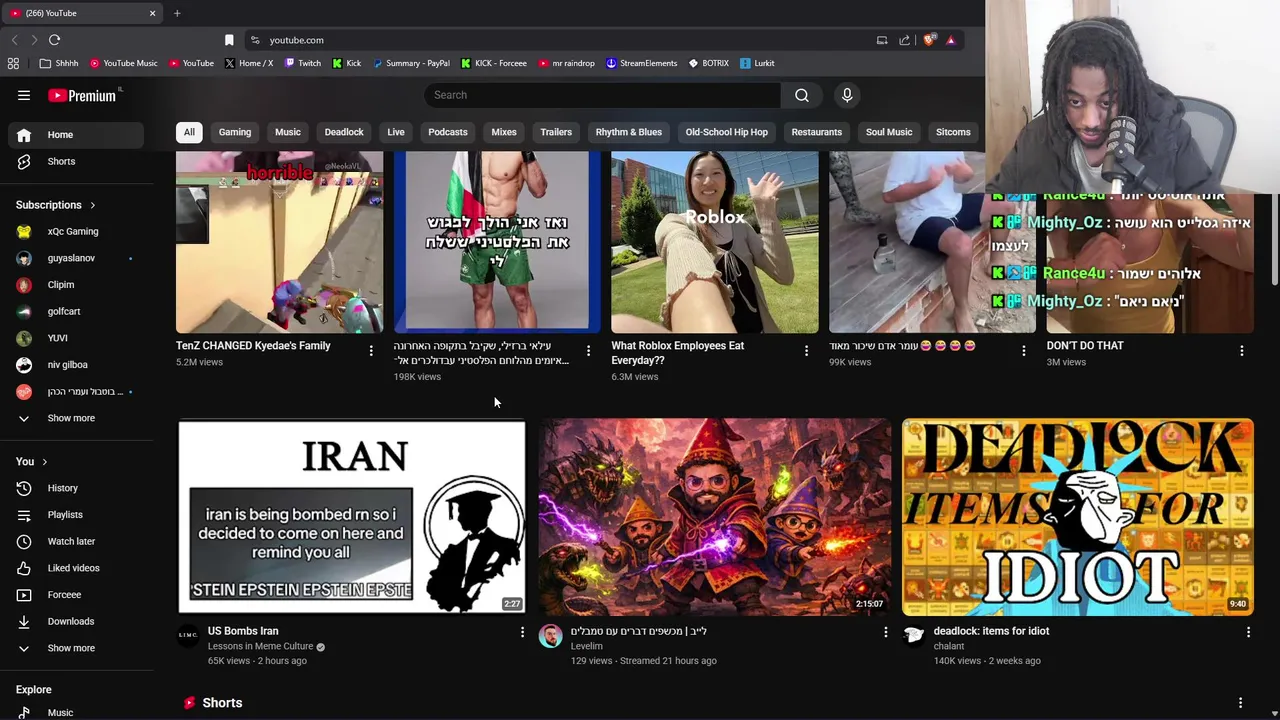Play the wizards livestream thumbnail
1280x720 pixels.
715,516
